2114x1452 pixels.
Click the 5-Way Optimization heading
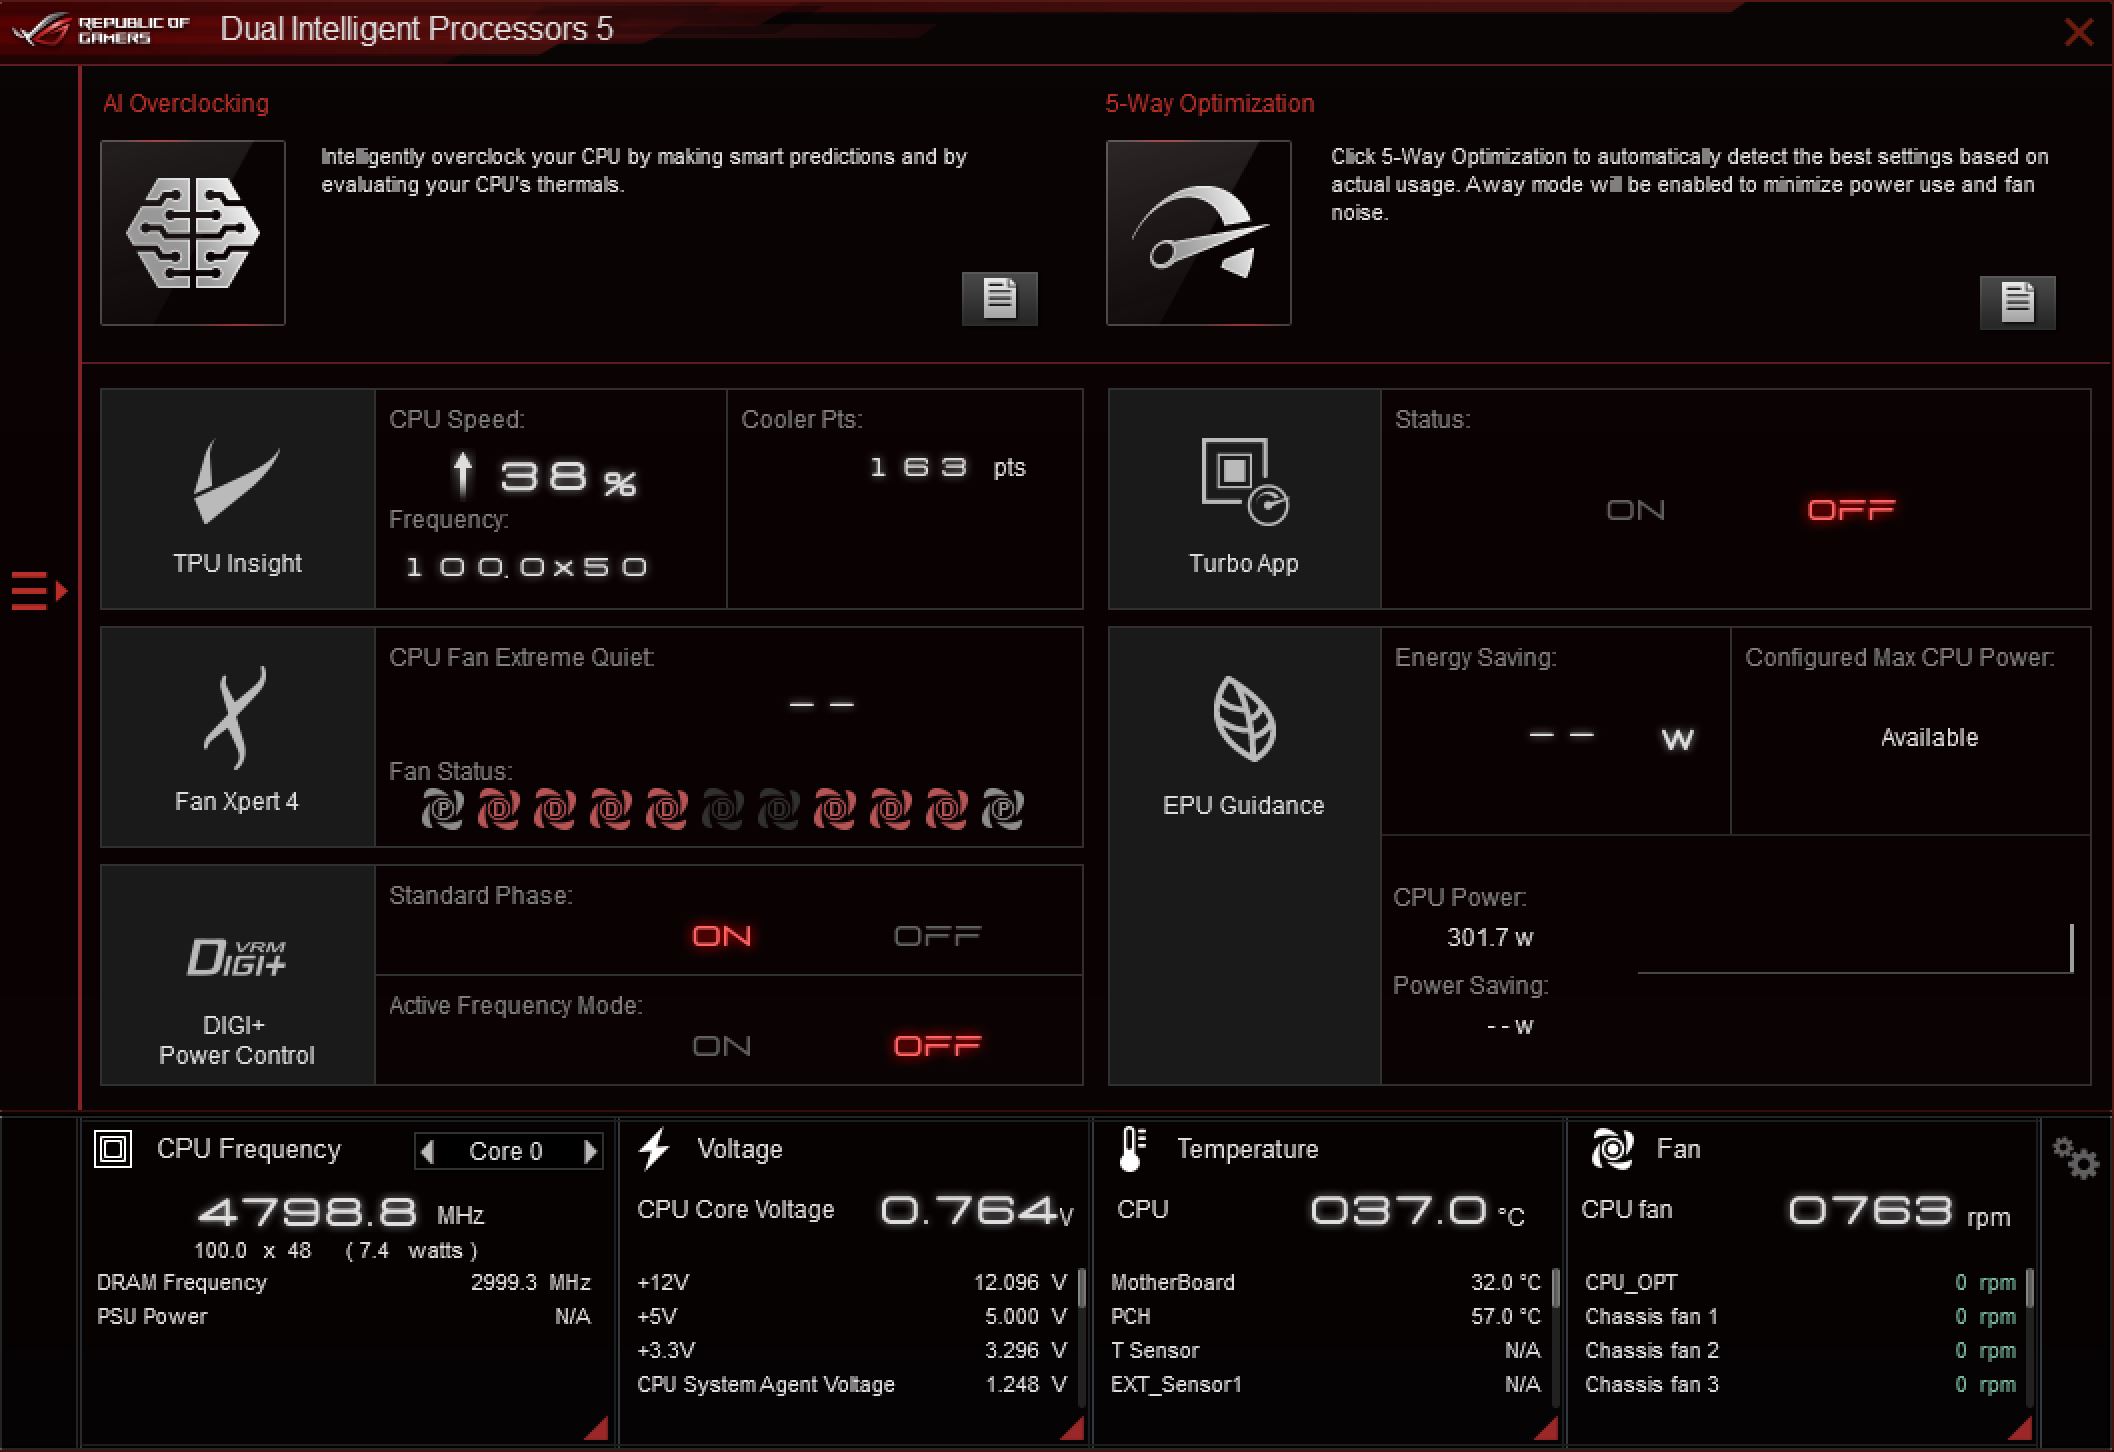tap(1210, 103)
